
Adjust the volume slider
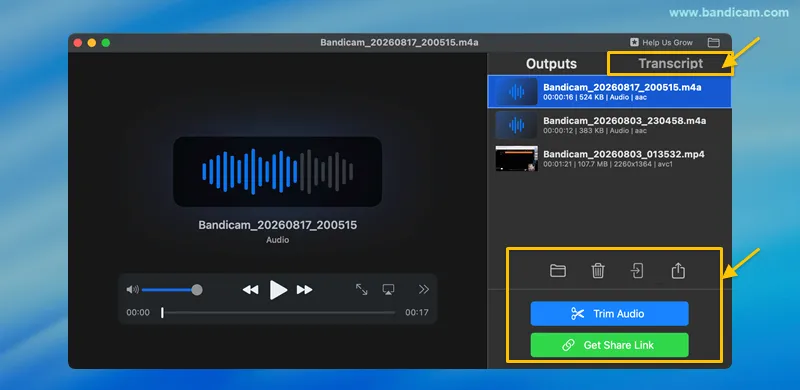171,290
